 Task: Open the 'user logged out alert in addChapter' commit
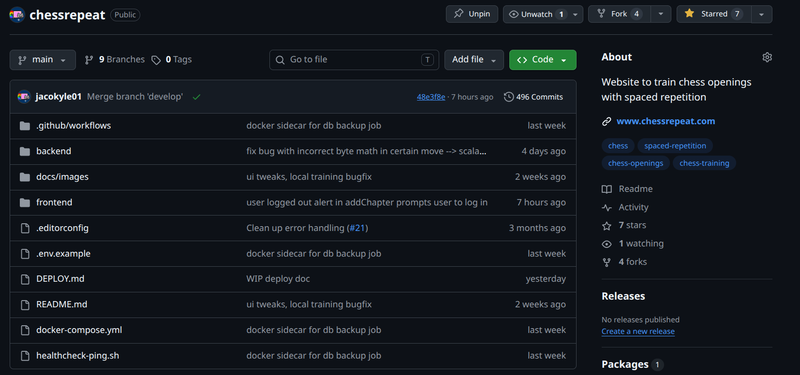(x=367, y=203)
